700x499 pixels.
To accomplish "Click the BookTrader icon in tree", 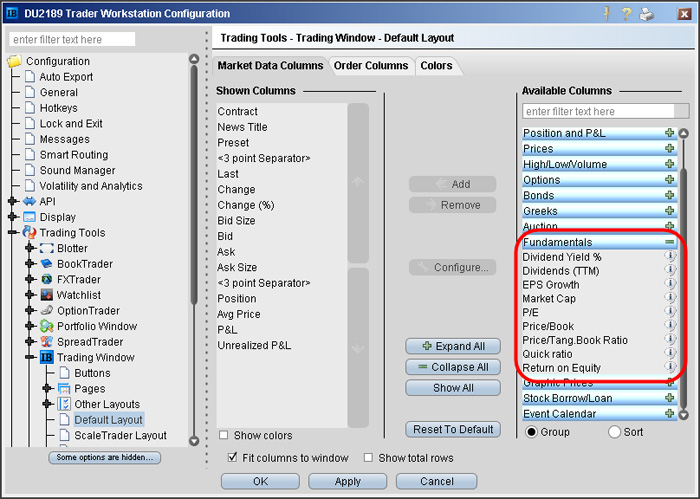I will point(46,264).
